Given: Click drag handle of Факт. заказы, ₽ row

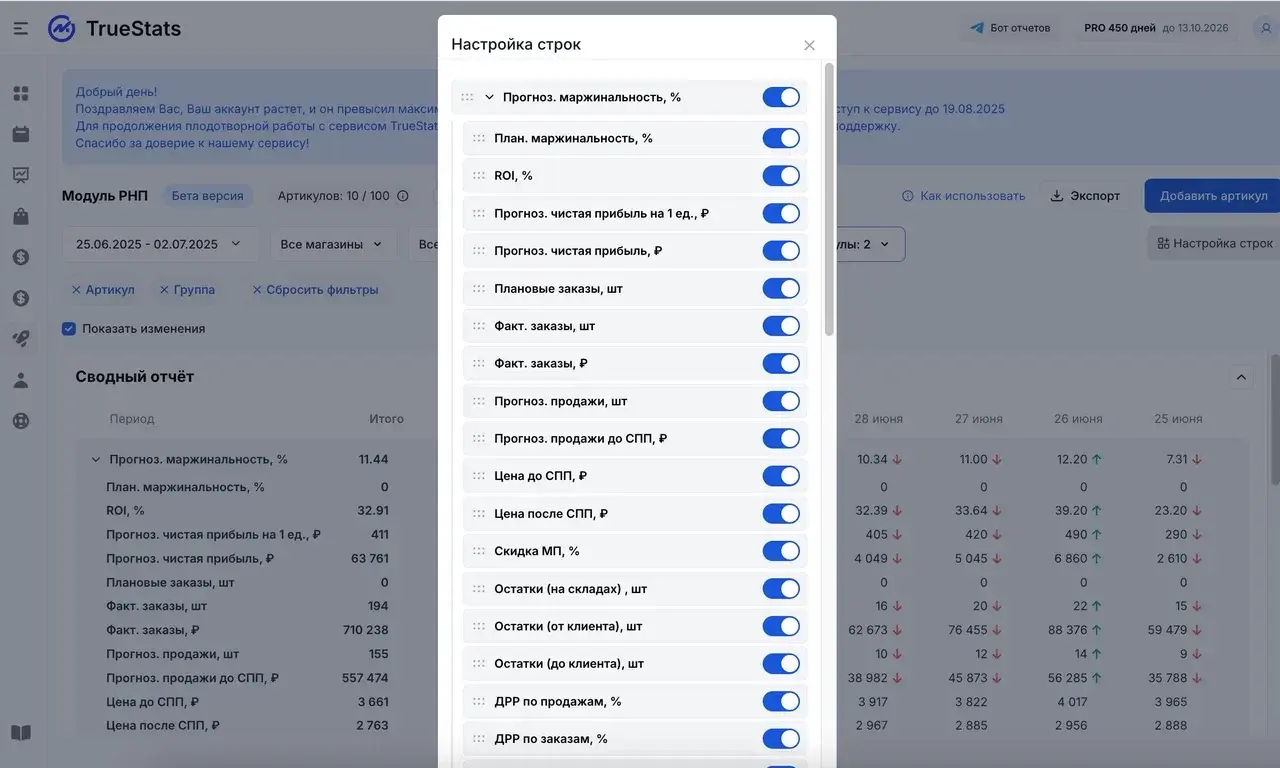Looking at the screenshot, I should 479,363.
